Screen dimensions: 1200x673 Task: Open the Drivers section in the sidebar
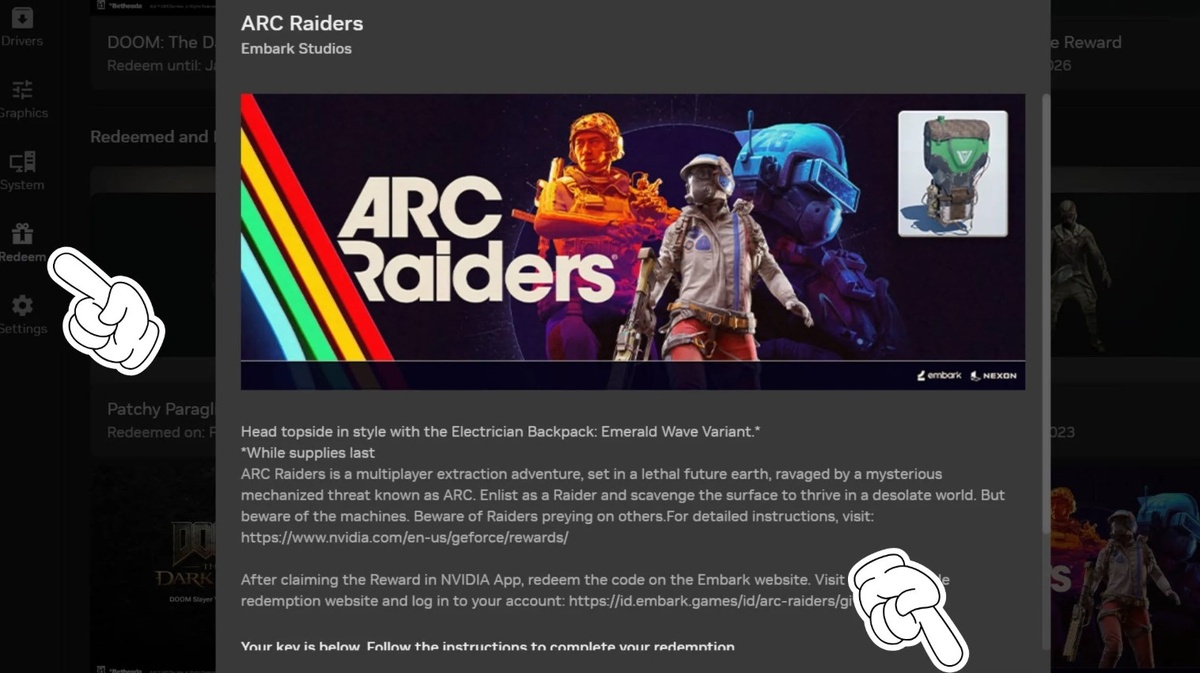22,28
